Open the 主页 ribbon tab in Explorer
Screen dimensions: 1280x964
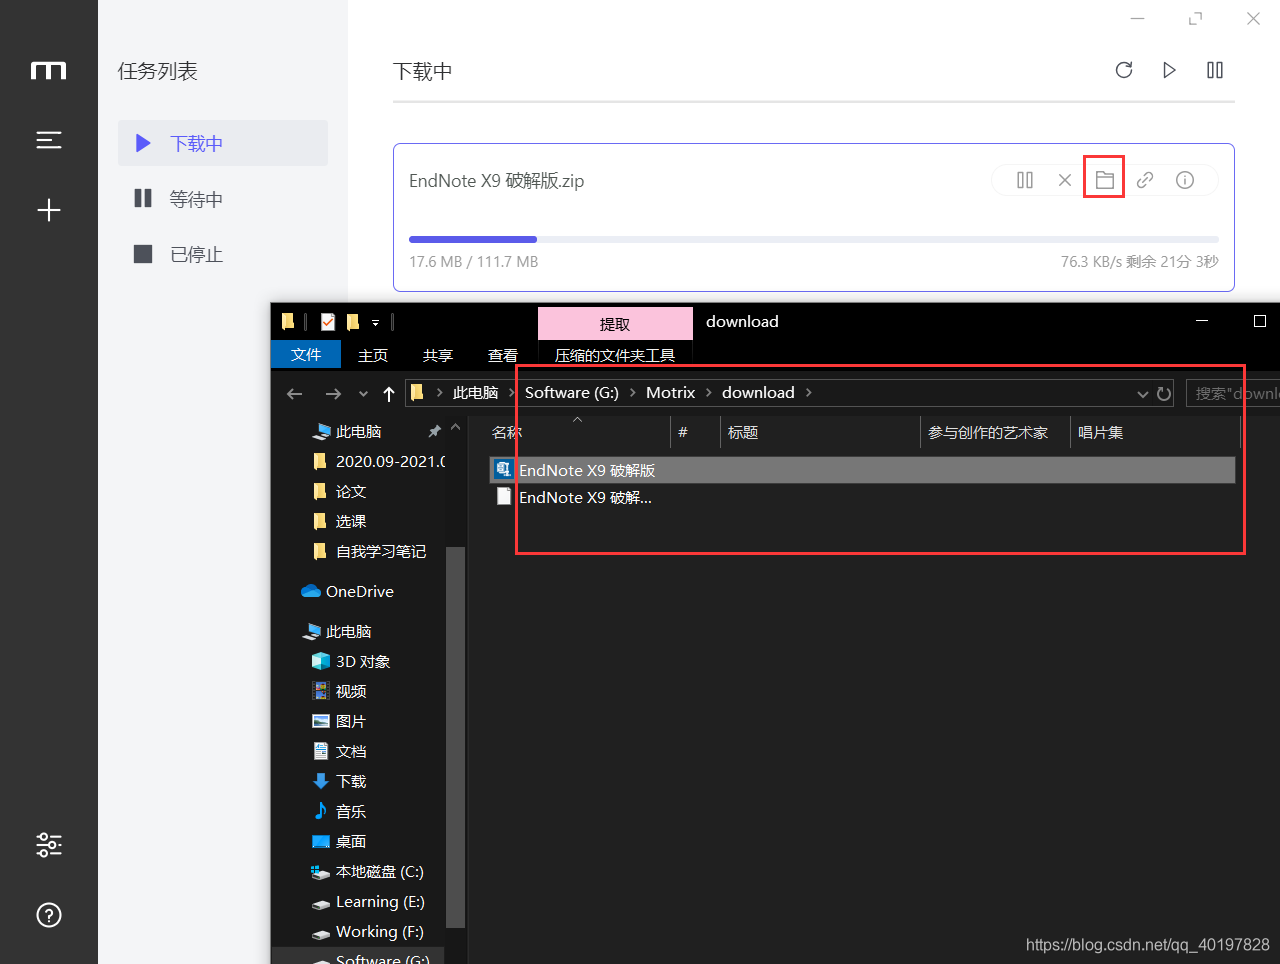(373, 355)
